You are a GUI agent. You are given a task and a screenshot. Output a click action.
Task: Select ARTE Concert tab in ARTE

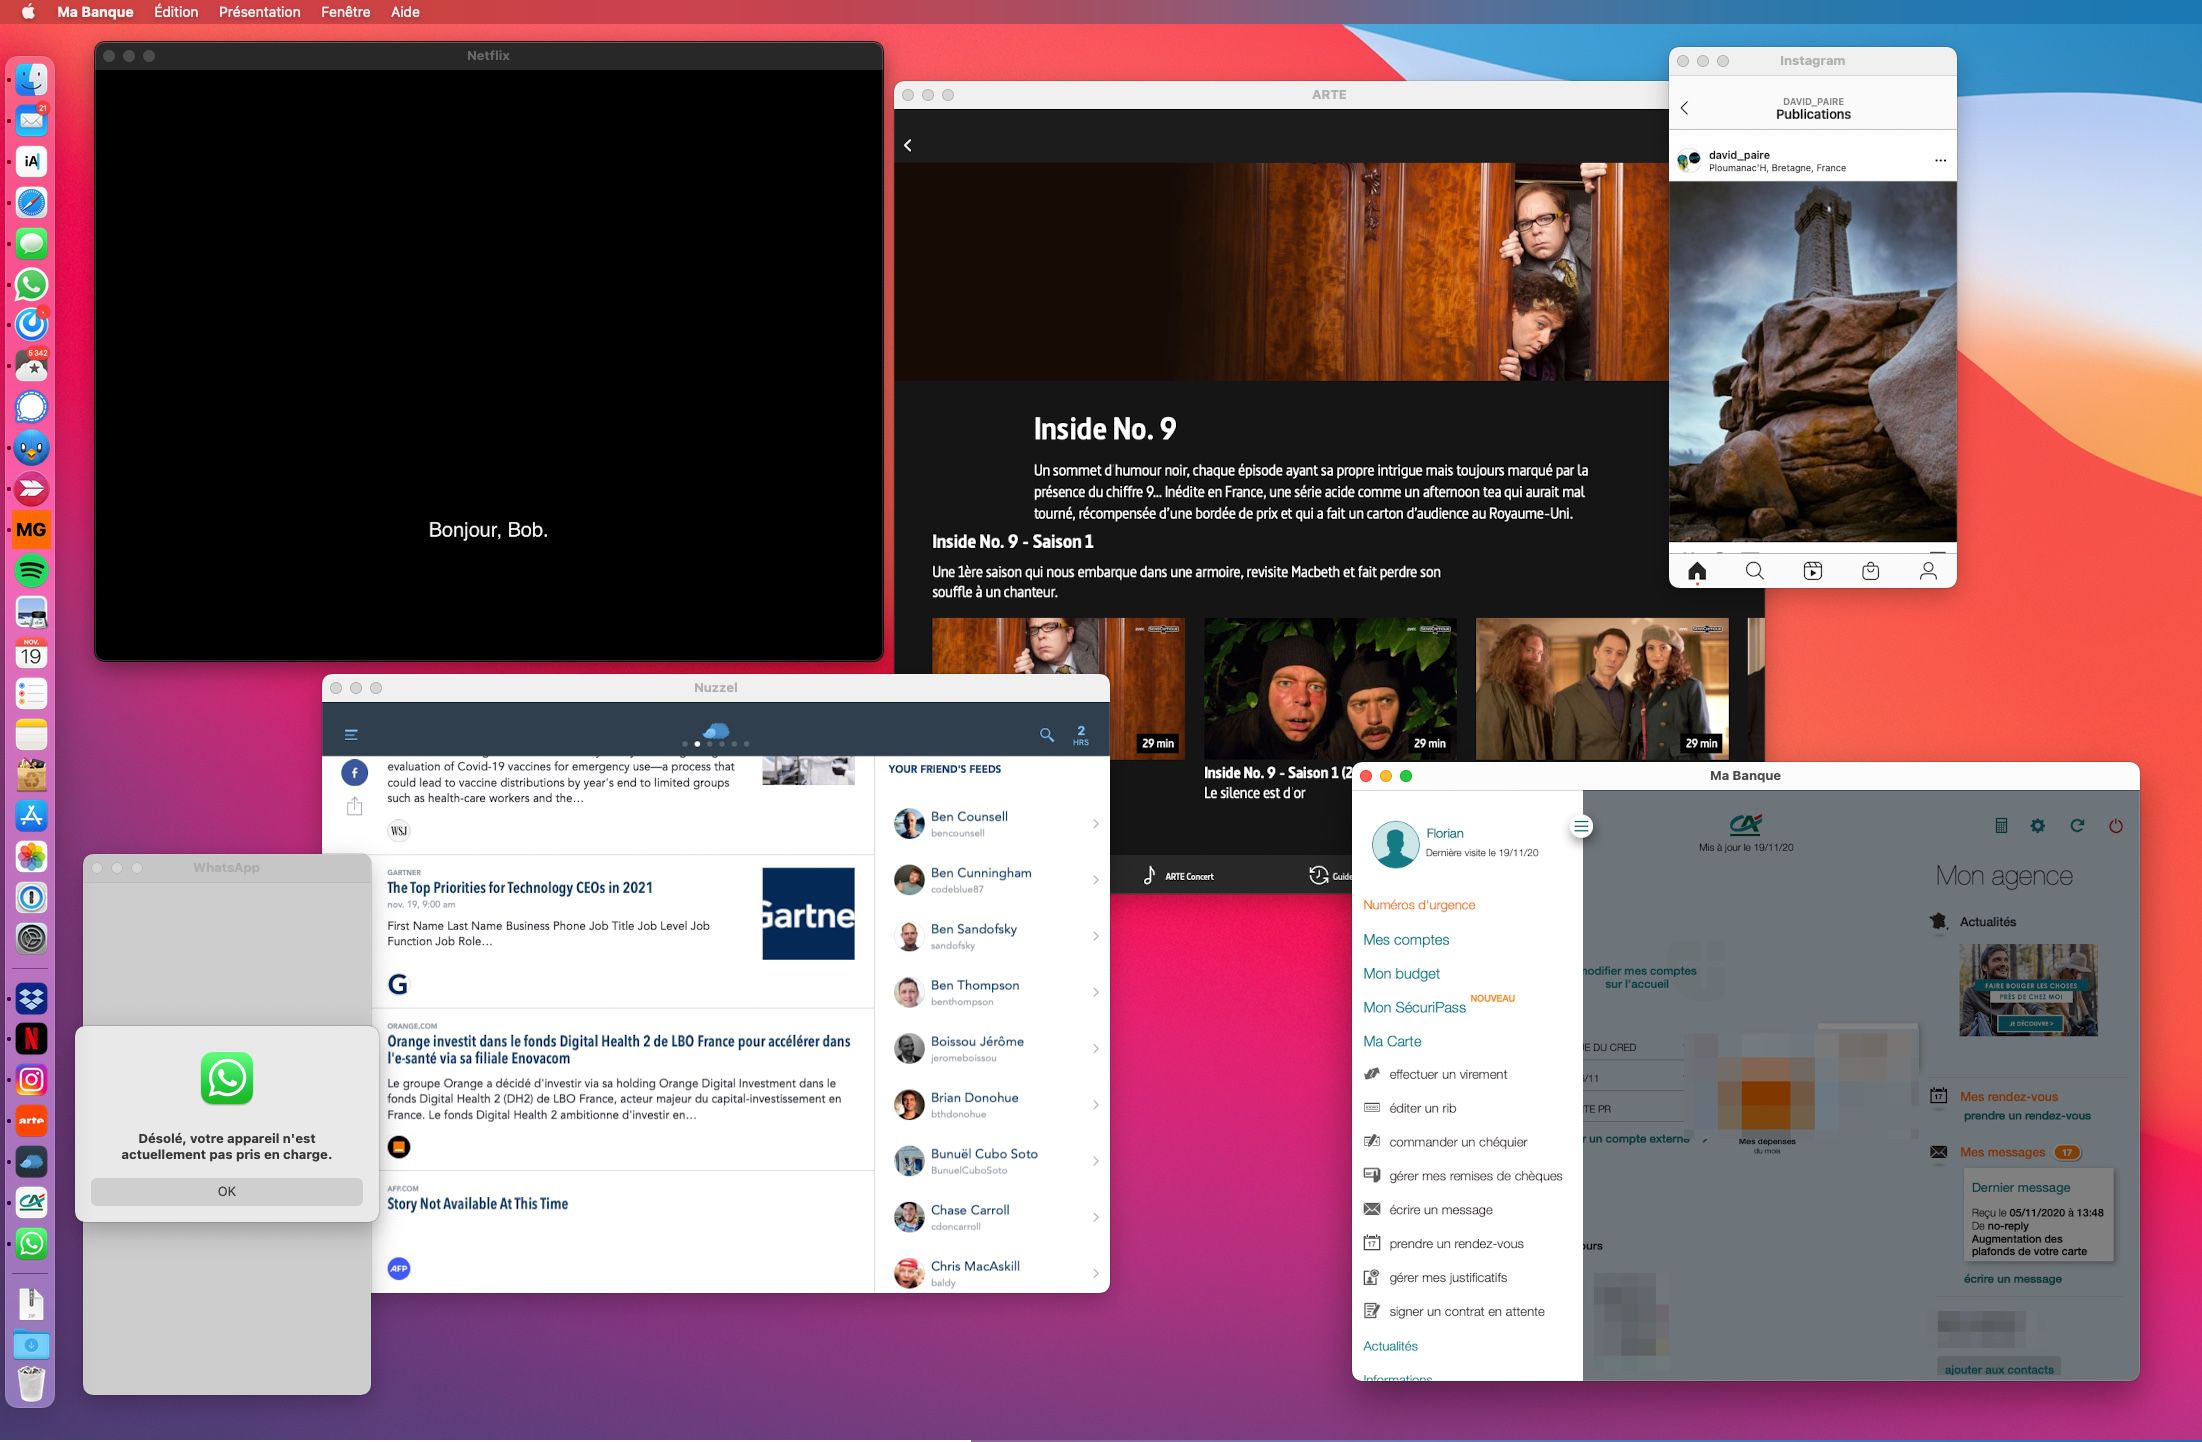coord(1178,876)
